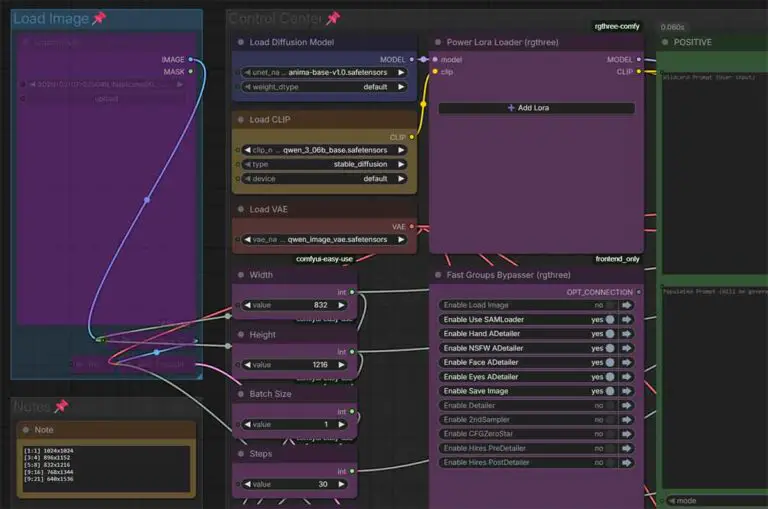Click the OPT_CONNECTION output slot
The height and width of the screenshot is (509, 768).
coord(639,292)
